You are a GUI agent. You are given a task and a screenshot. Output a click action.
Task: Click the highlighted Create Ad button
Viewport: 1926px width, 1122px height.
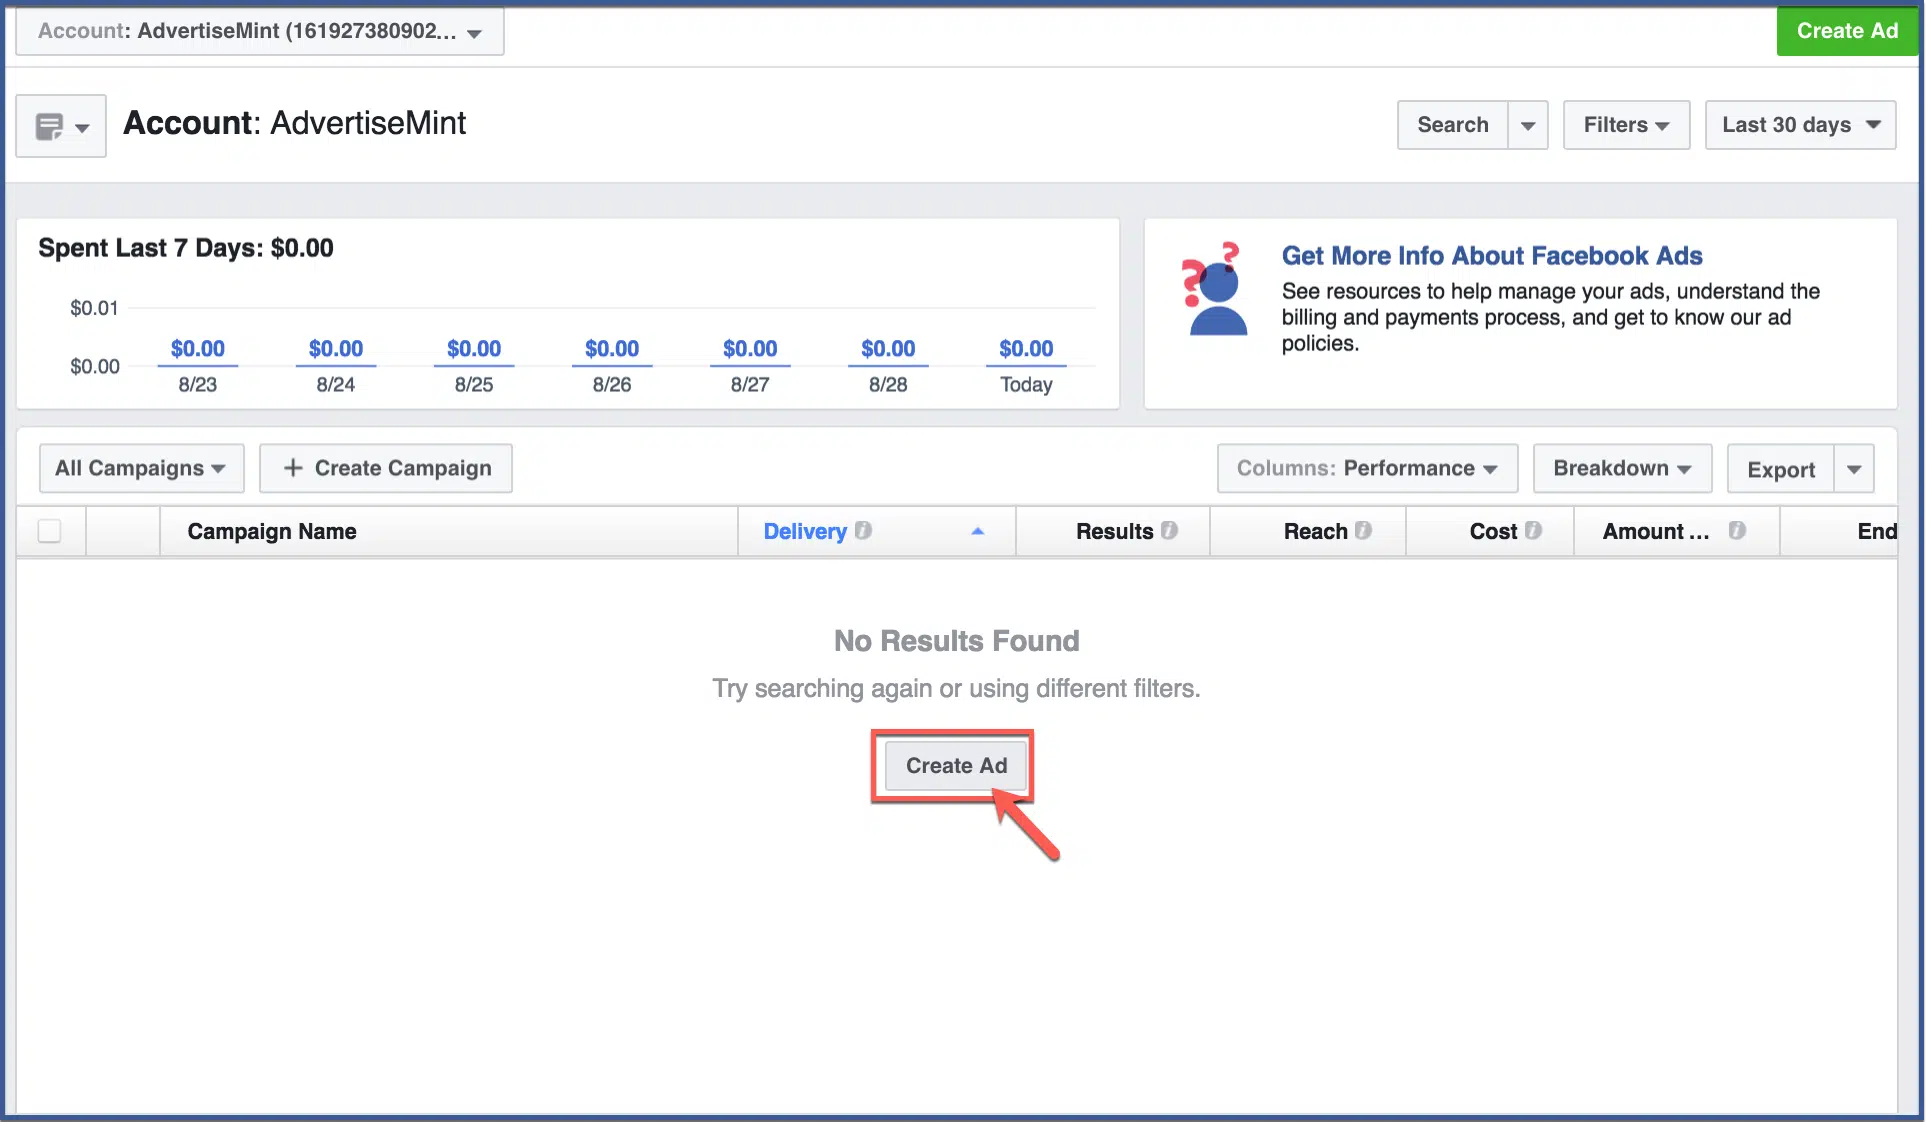954,765
